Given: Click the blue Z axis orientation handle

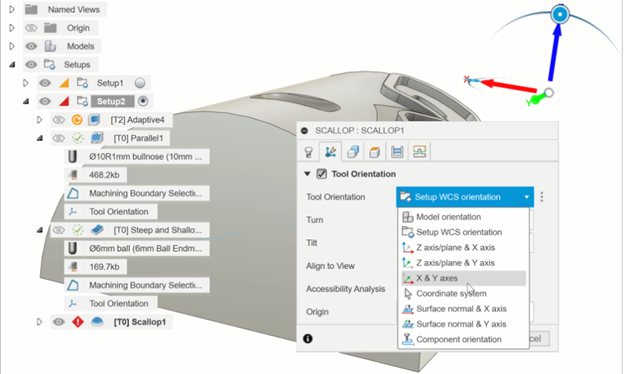Looking at the screenshot, I should tap(560, 15).
